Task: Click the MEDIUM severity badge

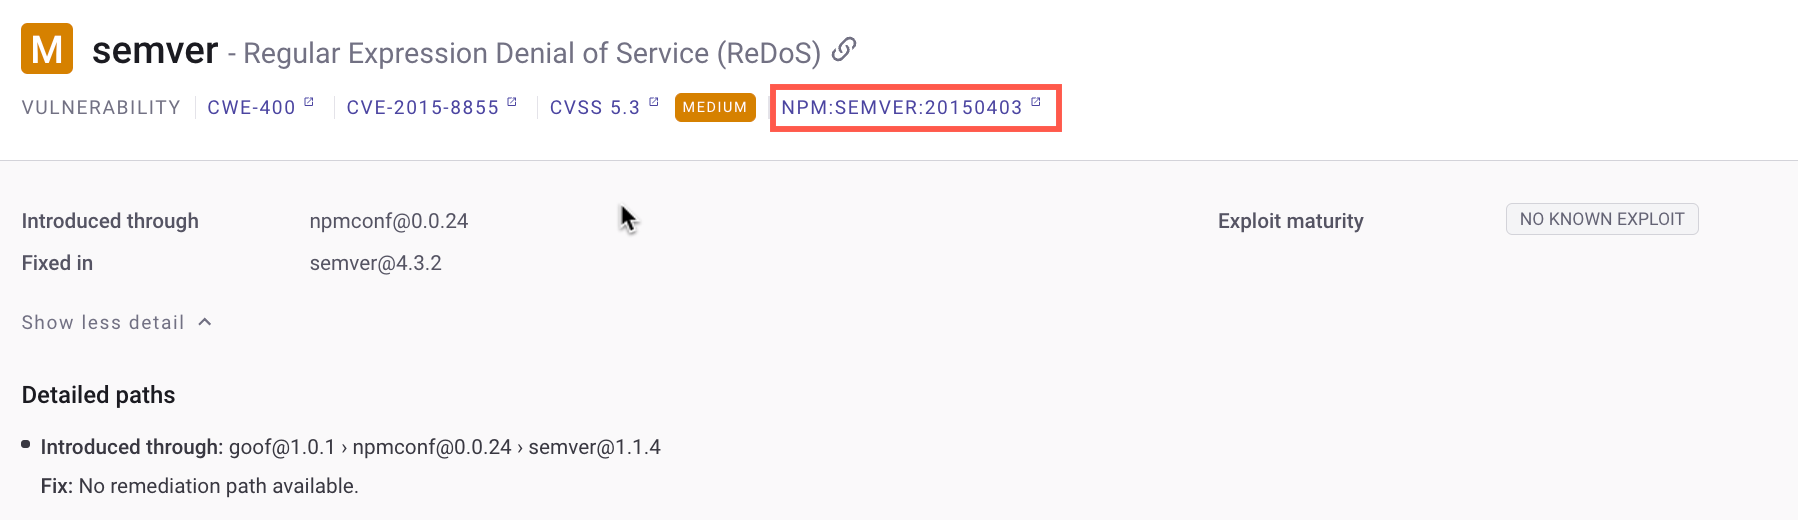Action: pyautogui.click(x=715, y=107)
